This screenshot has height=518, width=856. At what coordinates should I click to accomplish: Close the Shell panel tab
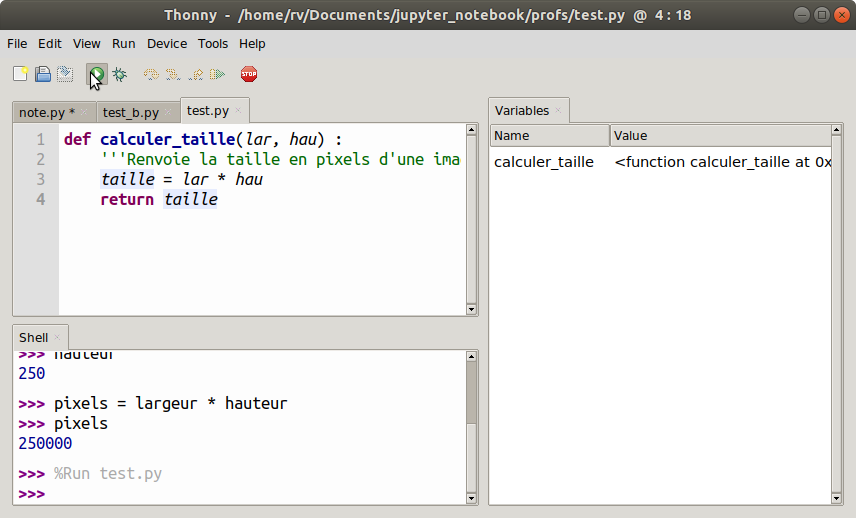57,337
